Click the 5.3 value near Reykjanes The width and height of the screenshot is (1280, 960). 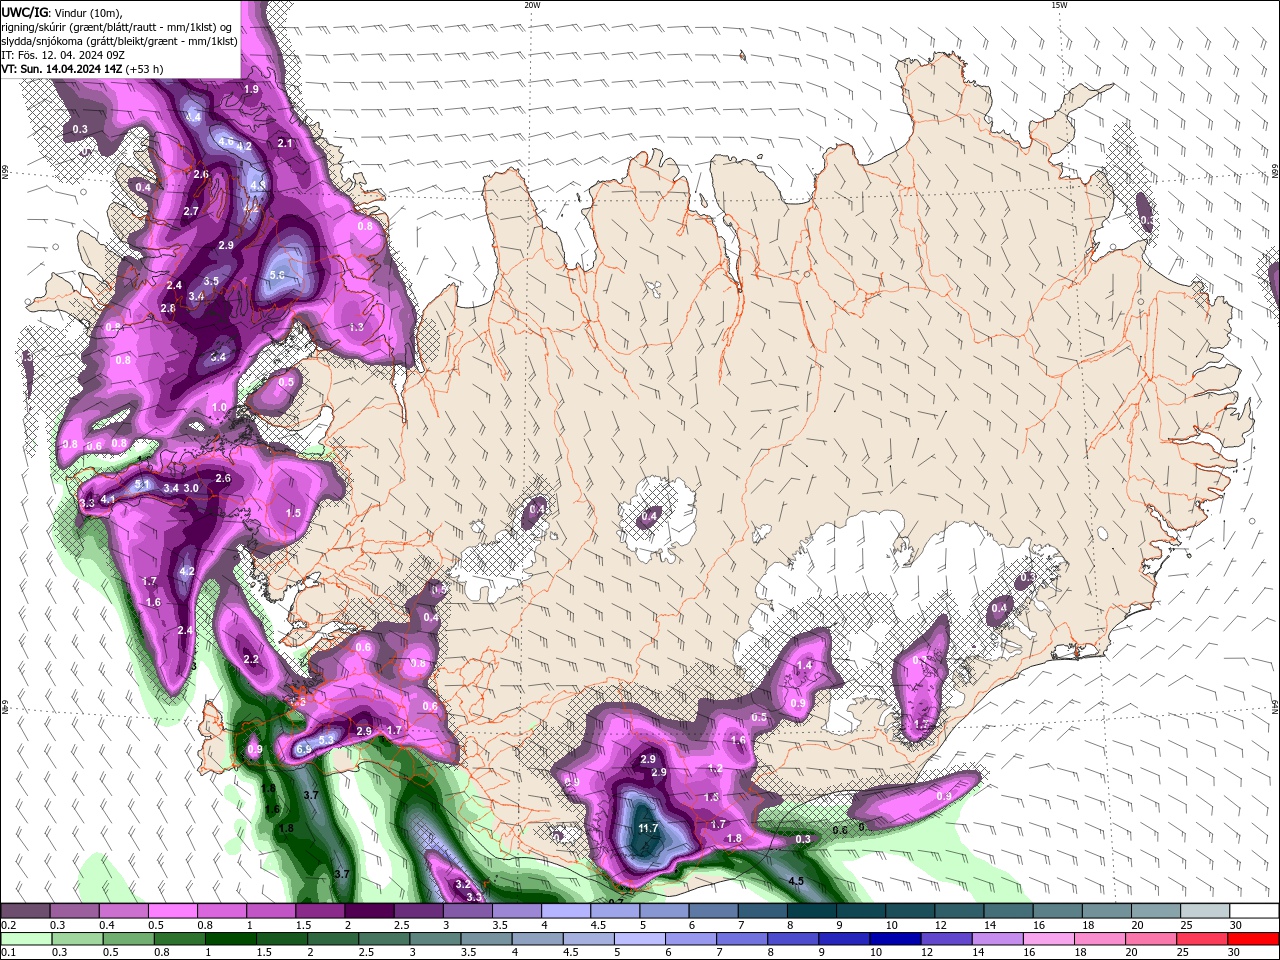(326, 740)
